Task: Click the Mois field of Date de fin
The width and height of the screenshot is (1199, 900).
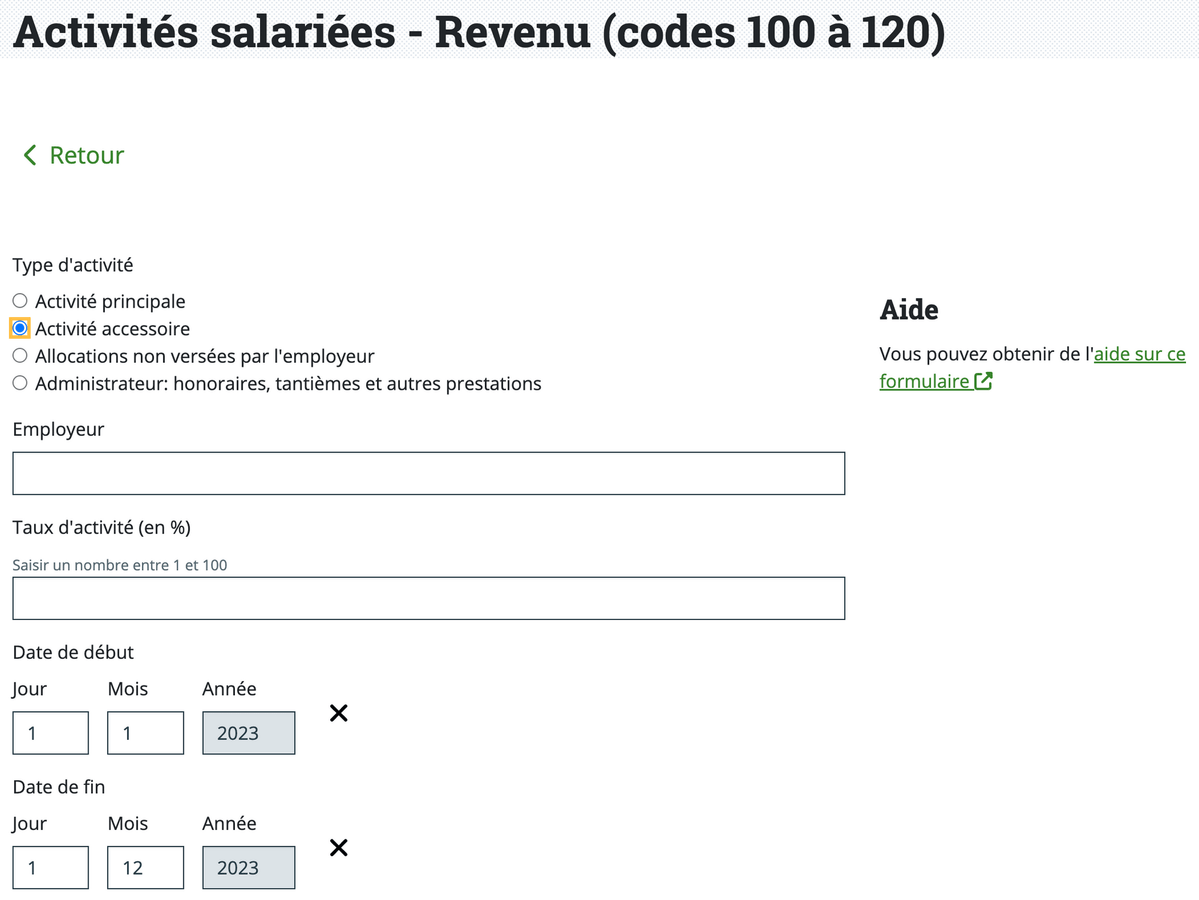Action: tap(144, 867)
